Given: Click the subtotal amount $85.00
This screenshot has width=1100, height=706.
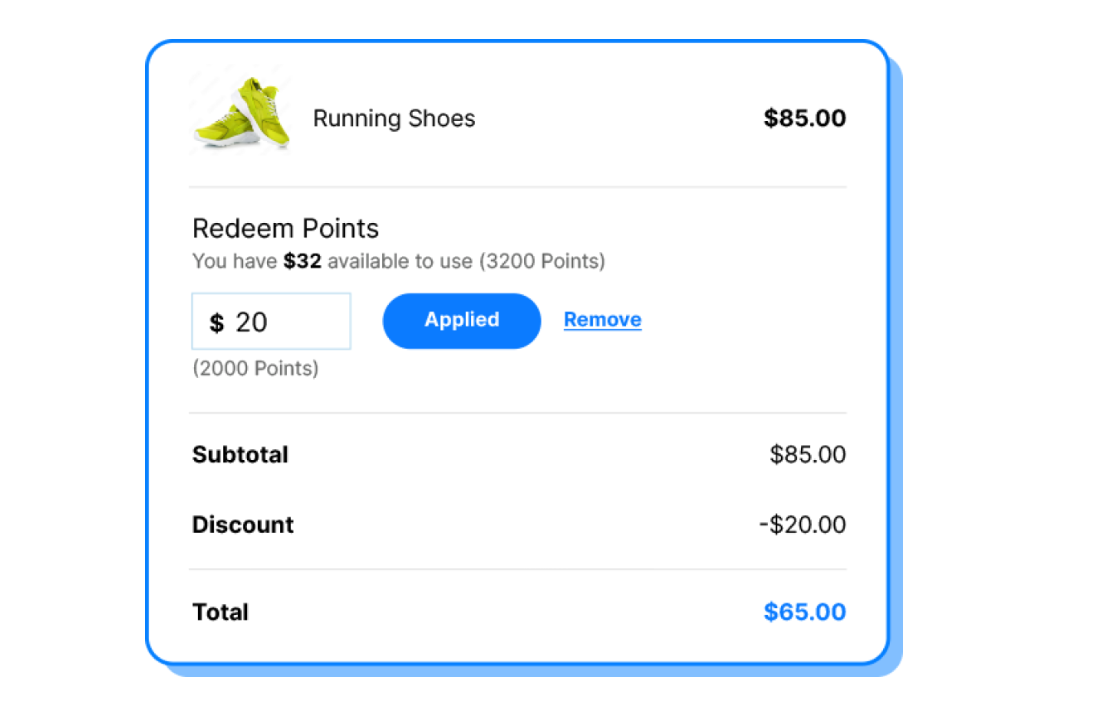Looking at the screenshot, I should click(x=807, y=455).
